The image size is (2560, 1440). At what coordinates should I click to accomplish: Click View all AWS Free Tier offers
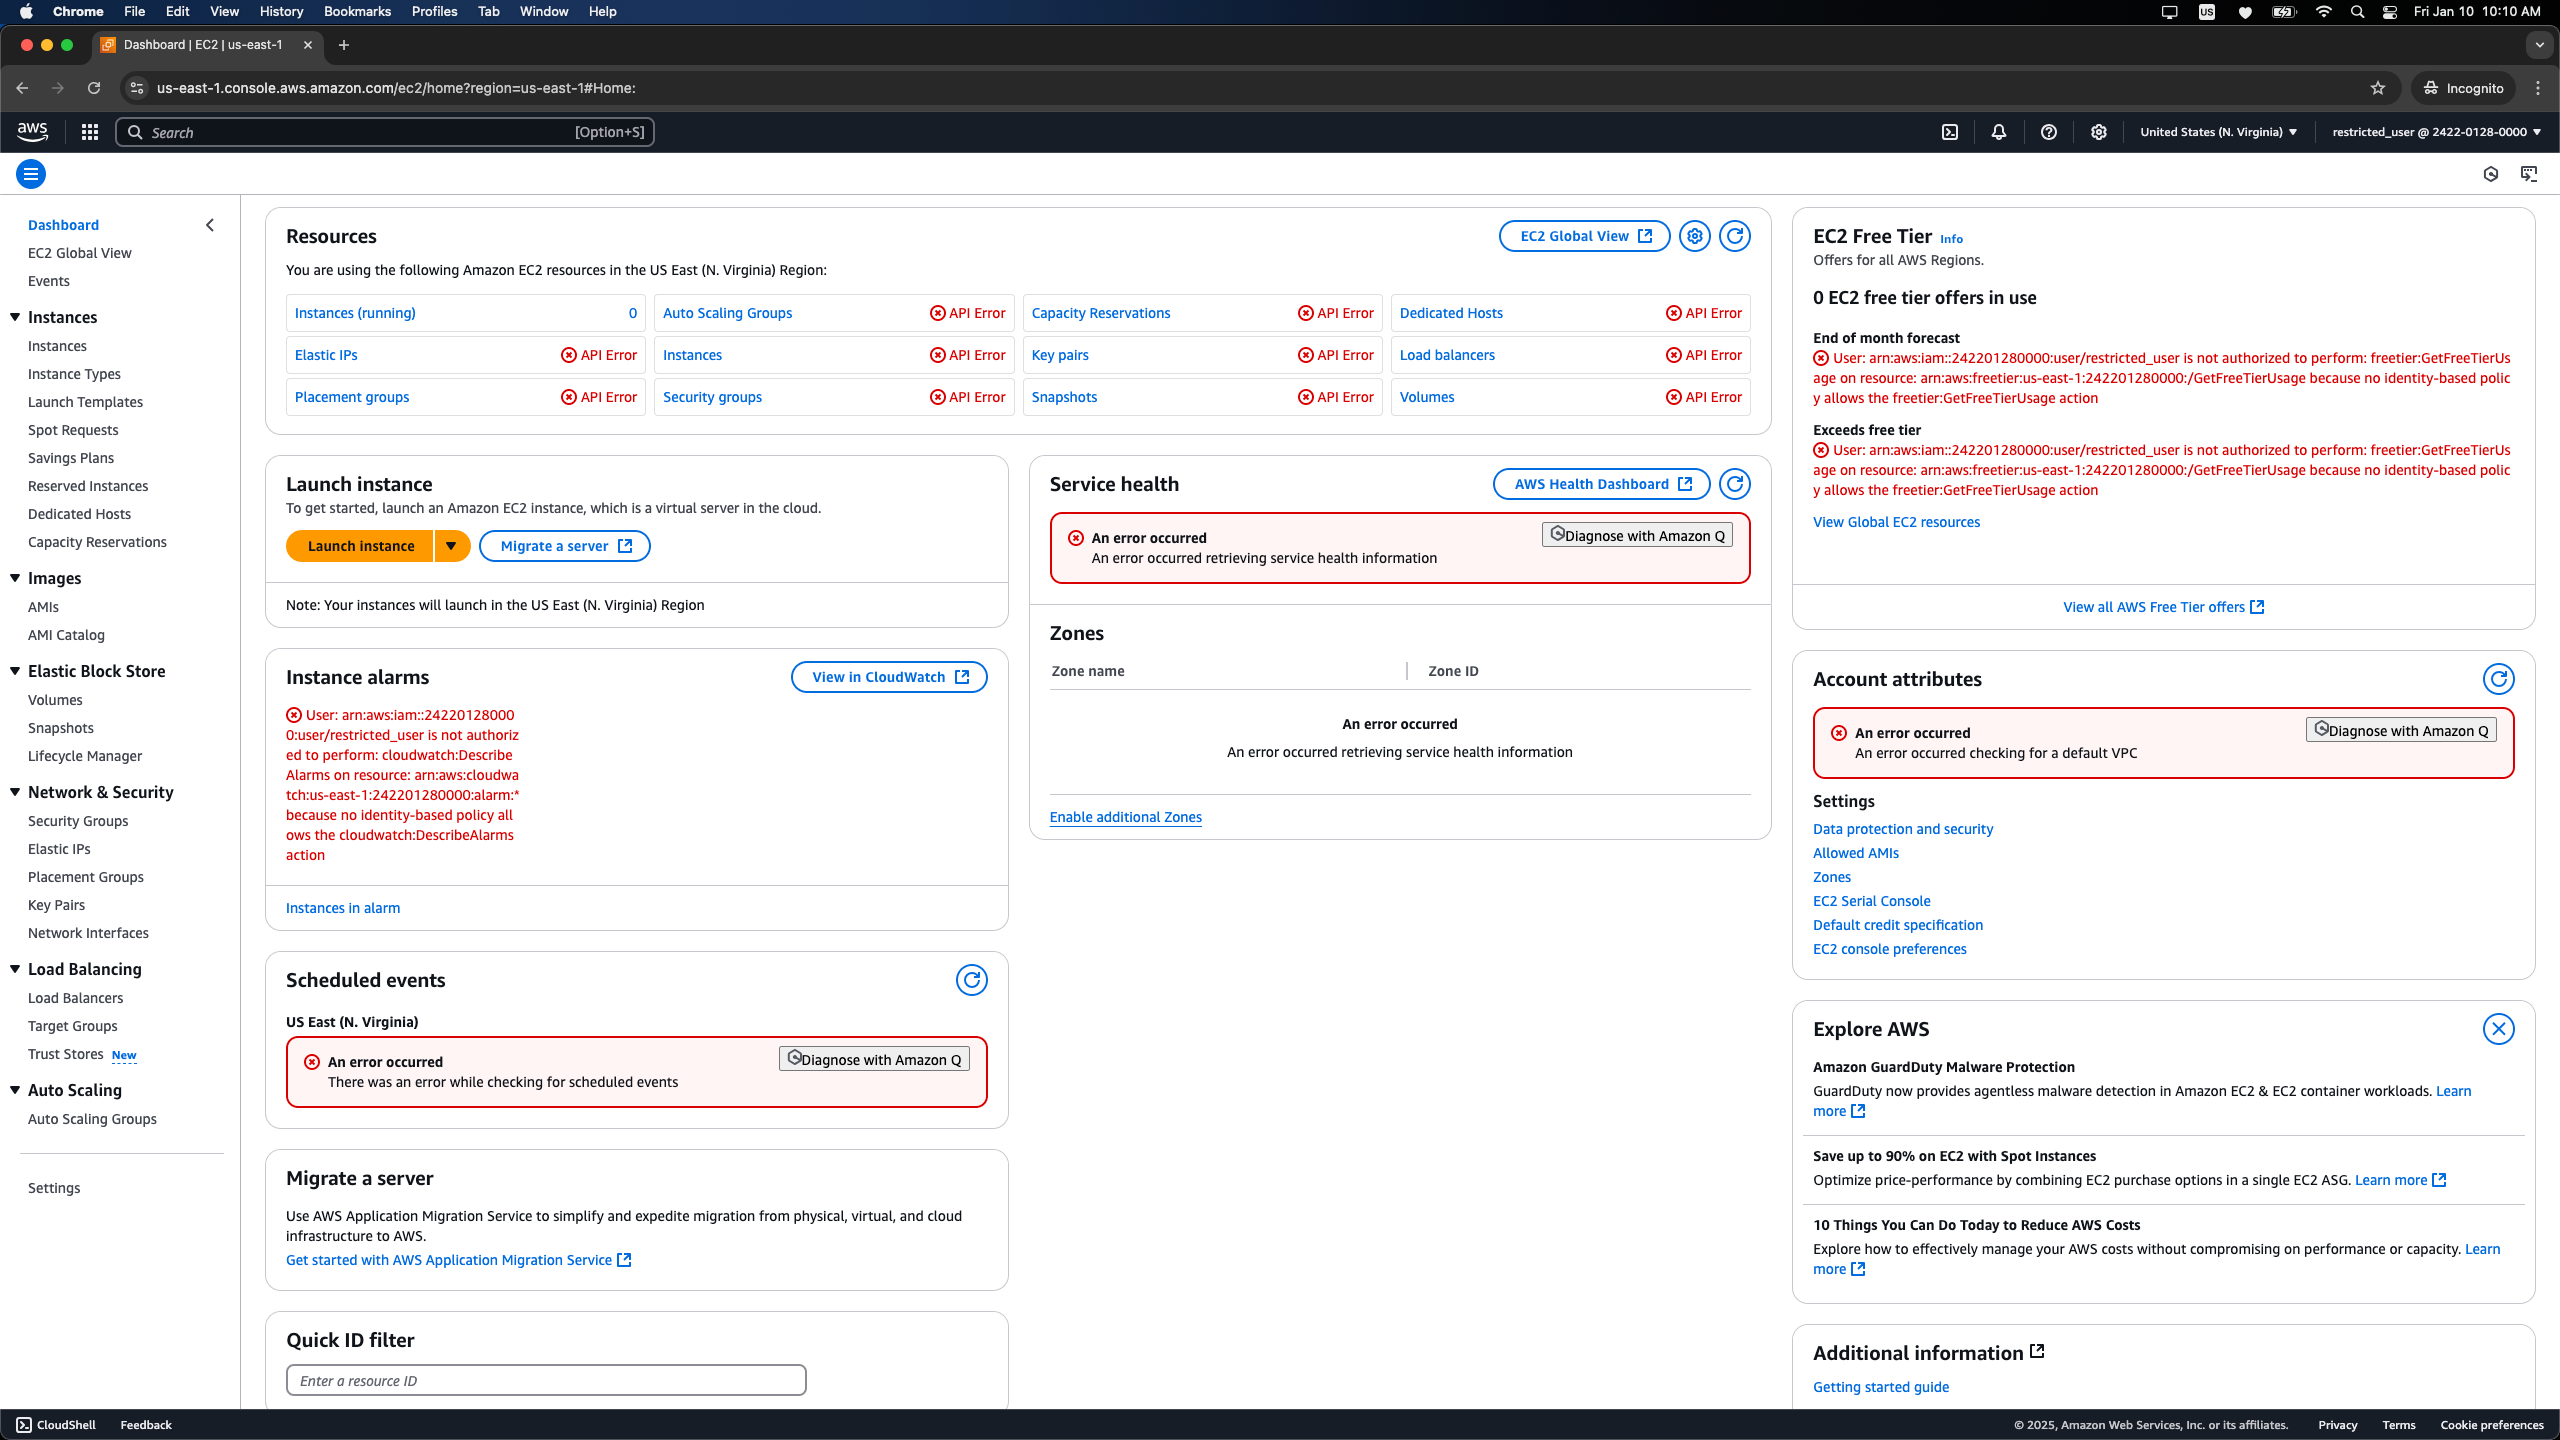tap(2163, 607)
